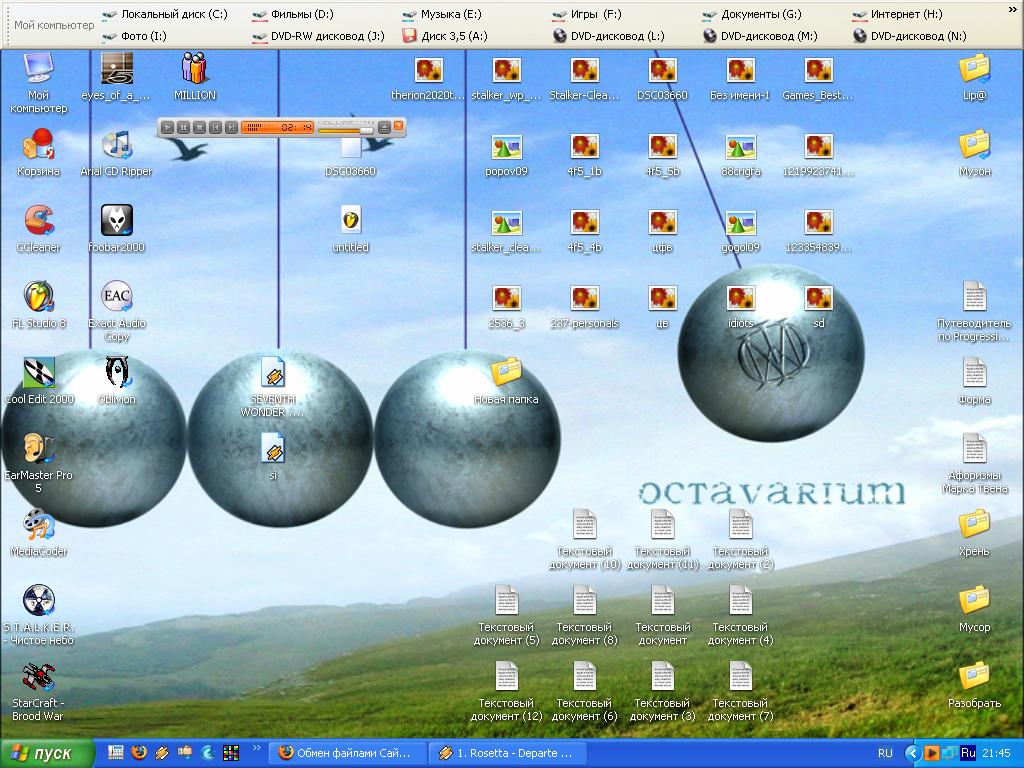Image resolution: width=1024 pixels, height=768 pixels.
Task: Open Exact Audio Copy desktop icon
Action: click(117, 298)
